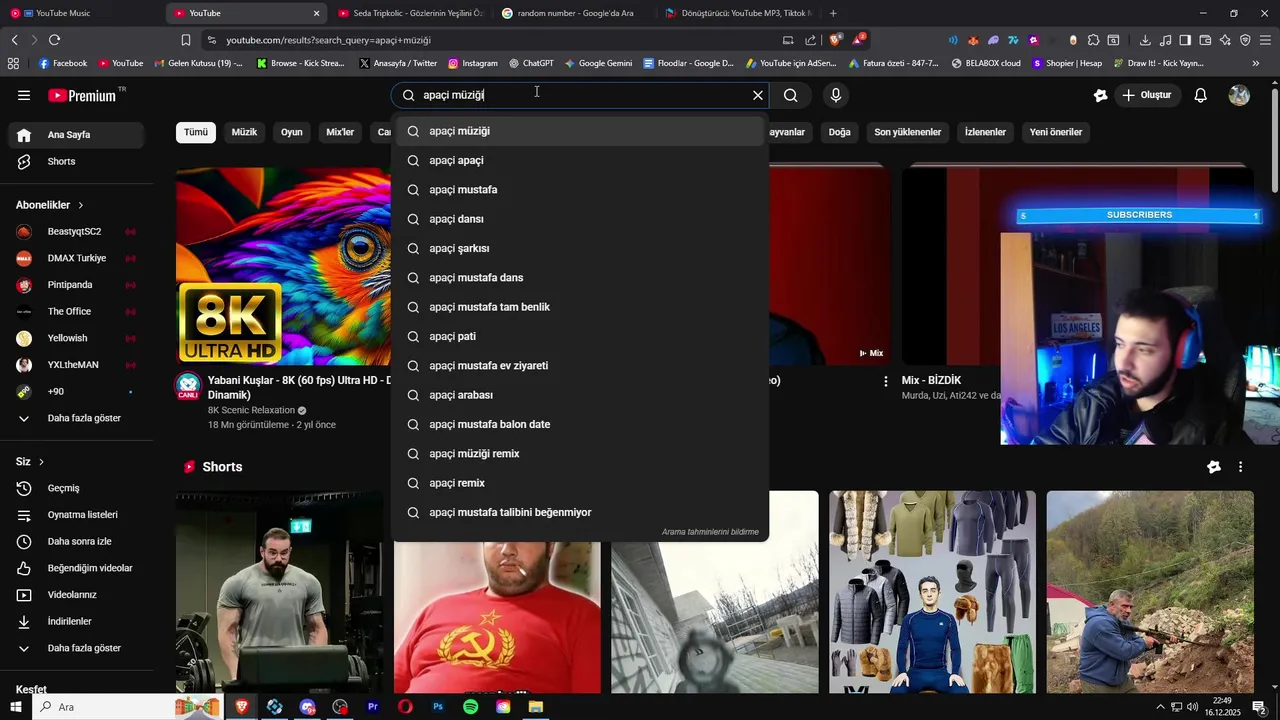
Task: Open Instagram bookmark in bookmarks bar
Action: 472,63
